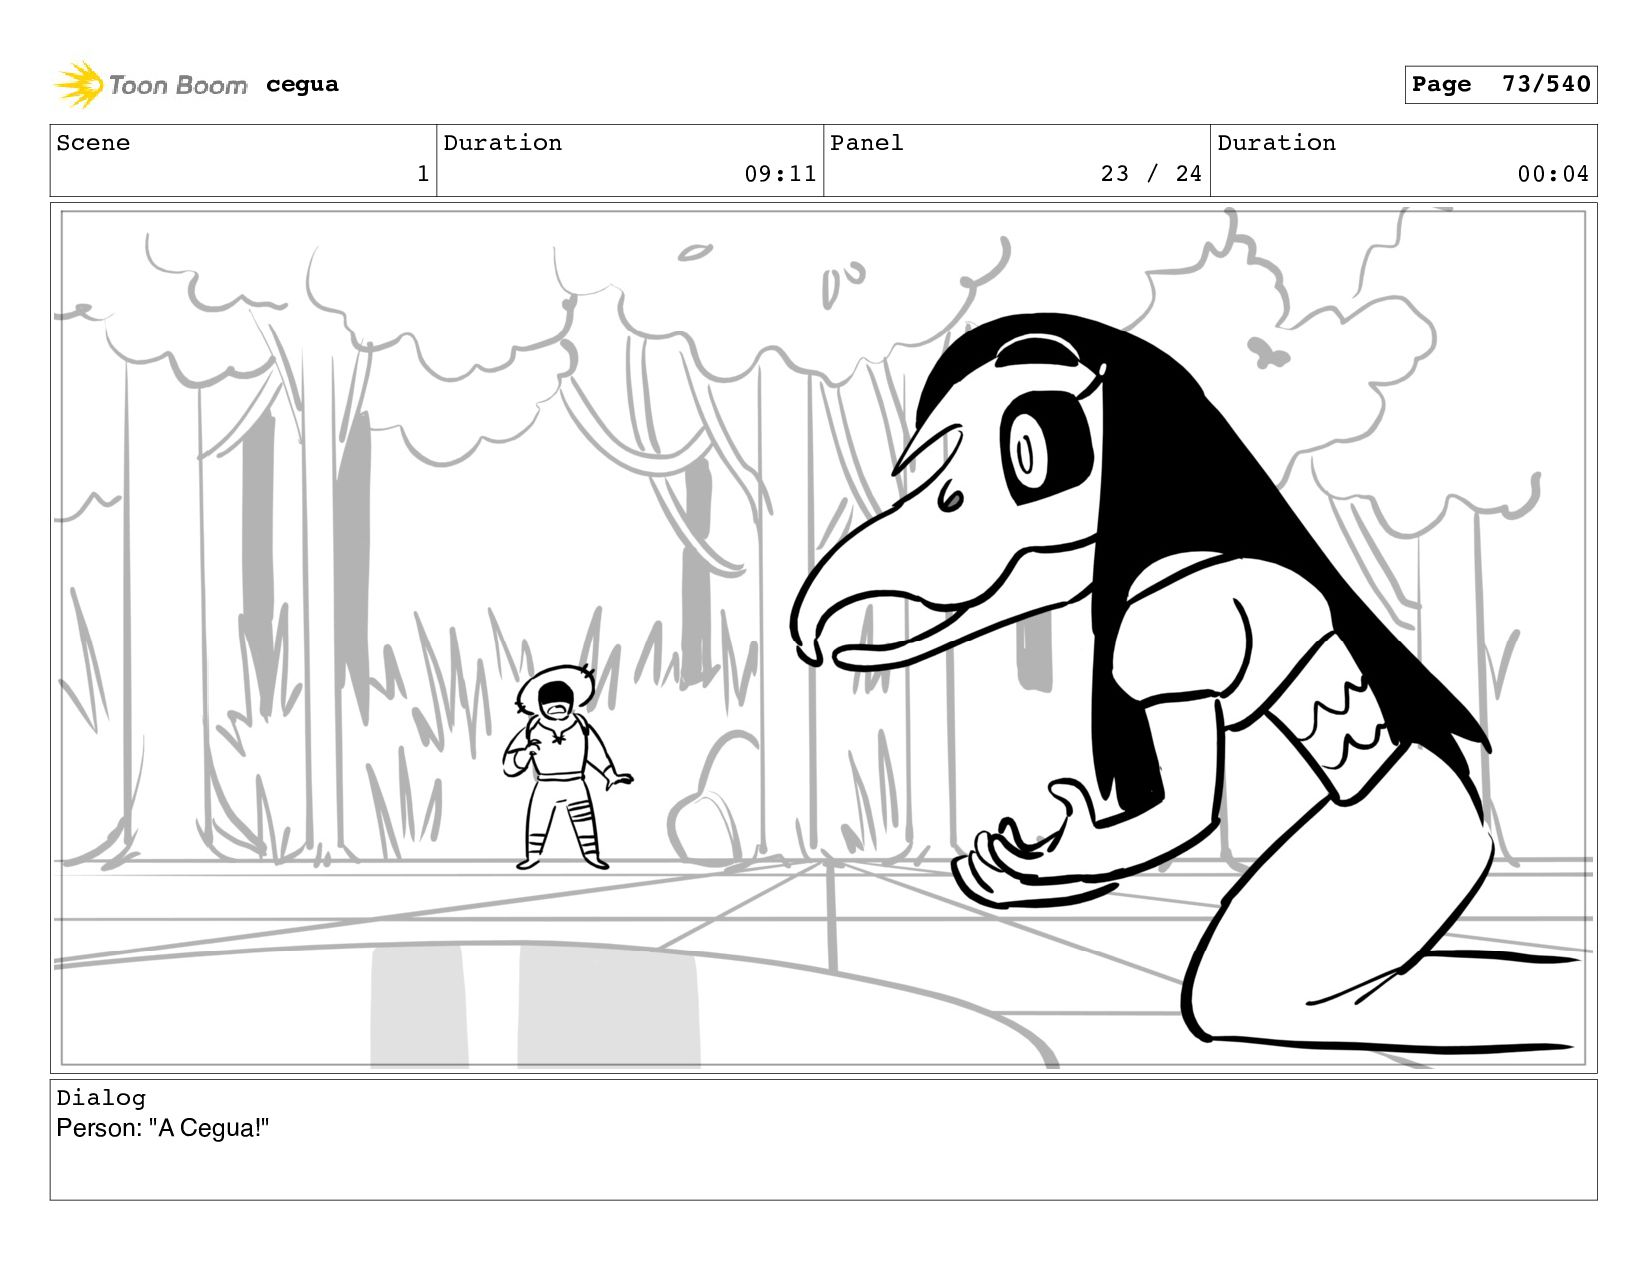This screenshot has width=1650, height=1275.
Task: Click the Toon Boom logo
Action: [x=150, y=85]
